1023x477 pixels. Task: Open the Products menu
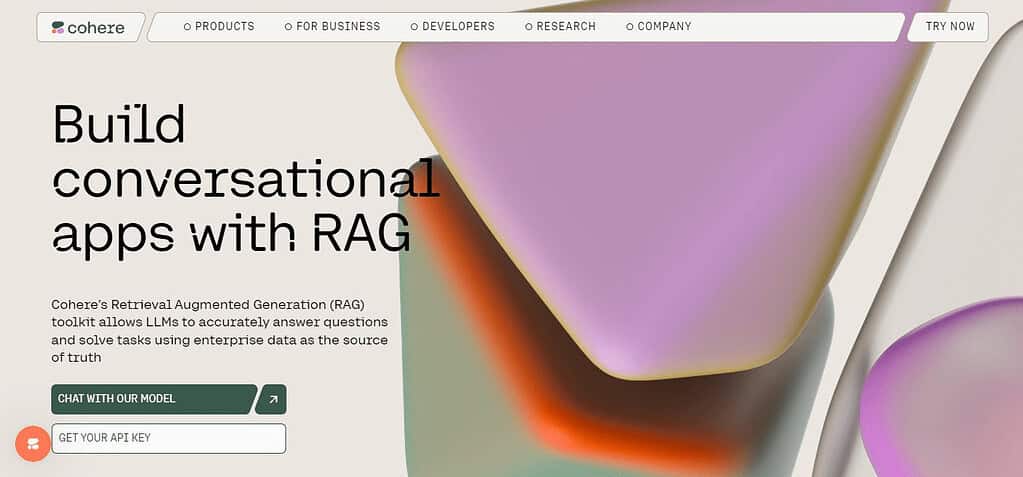(x=219, y=27)
